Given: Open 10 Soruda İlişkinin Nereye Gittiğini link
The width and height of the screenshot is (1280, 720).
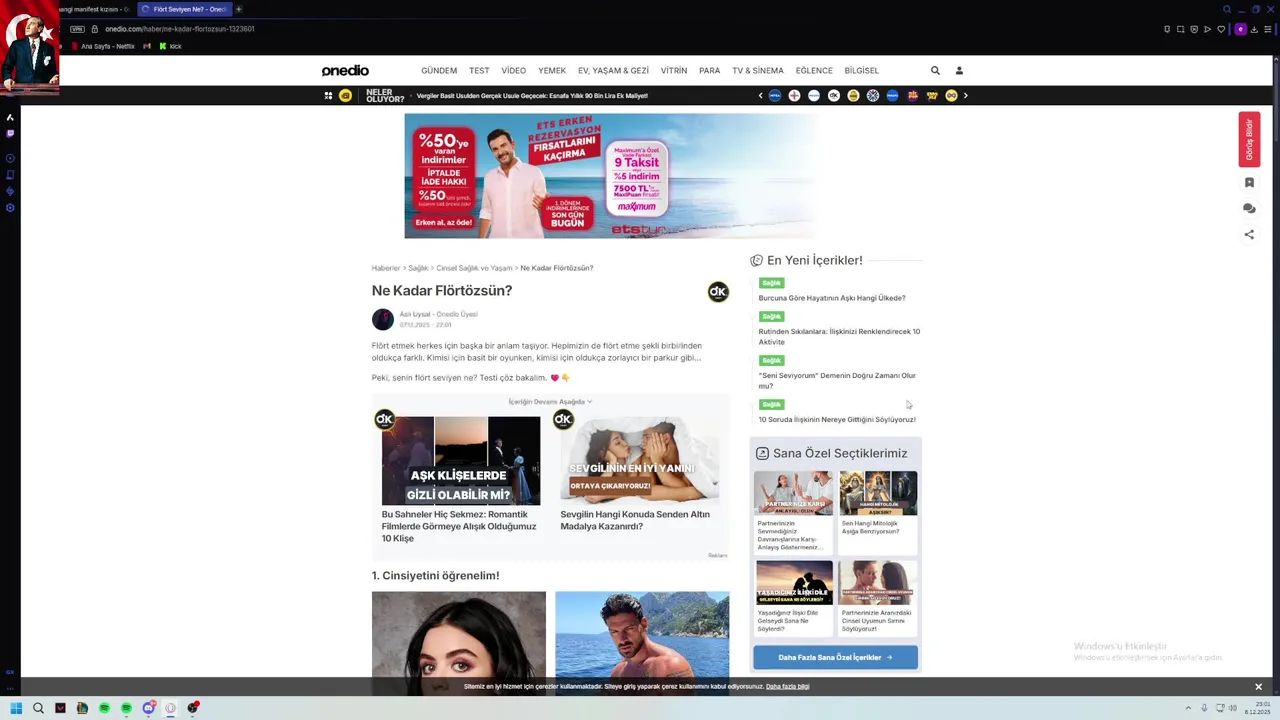Looking at the screenshot, I should click(837, 420).
